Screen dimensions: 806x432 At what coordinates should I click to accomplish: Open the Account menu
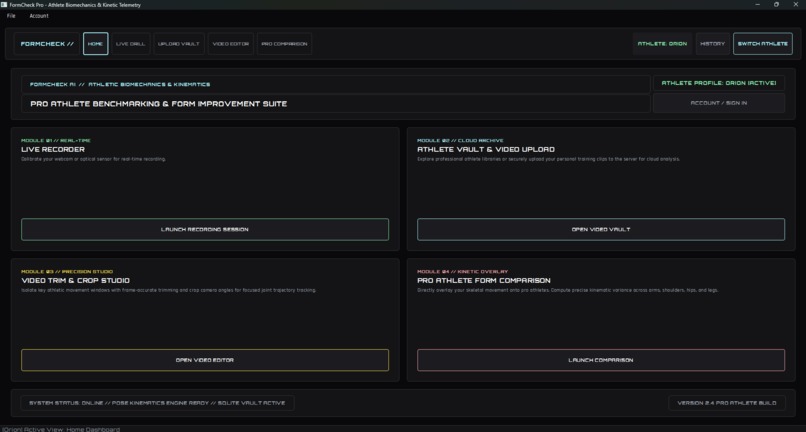(x=39, y=16)
